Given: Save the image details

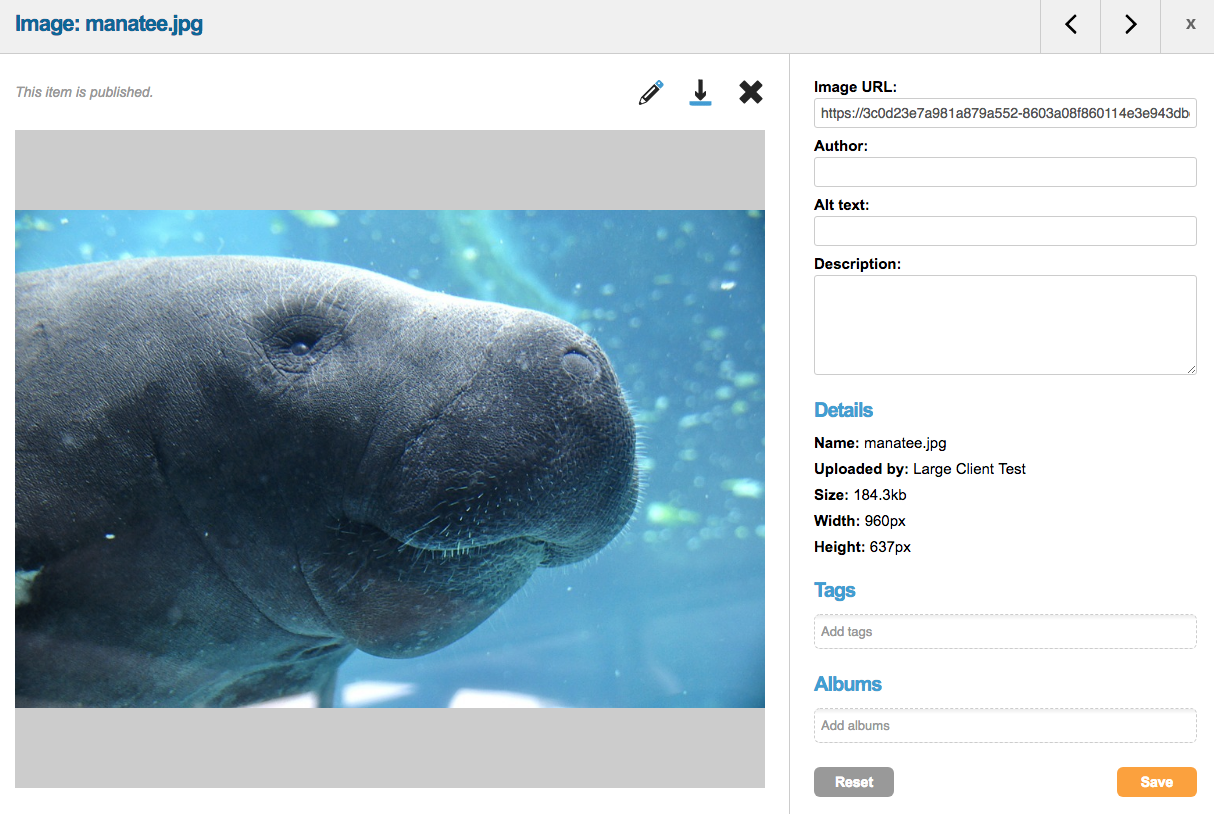Looking at the screenshot, I should (1156, 782).
